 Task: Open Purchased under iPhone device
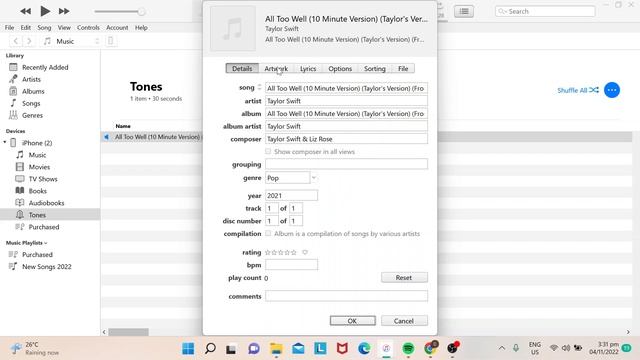pos(44,227)
